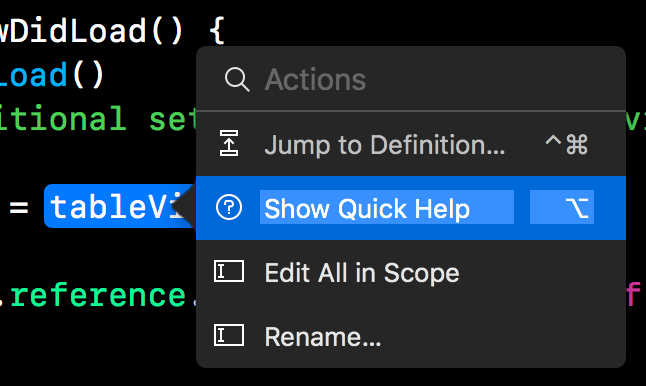
Task: Click the equals sign before tableVi
Action: (19, 207)
